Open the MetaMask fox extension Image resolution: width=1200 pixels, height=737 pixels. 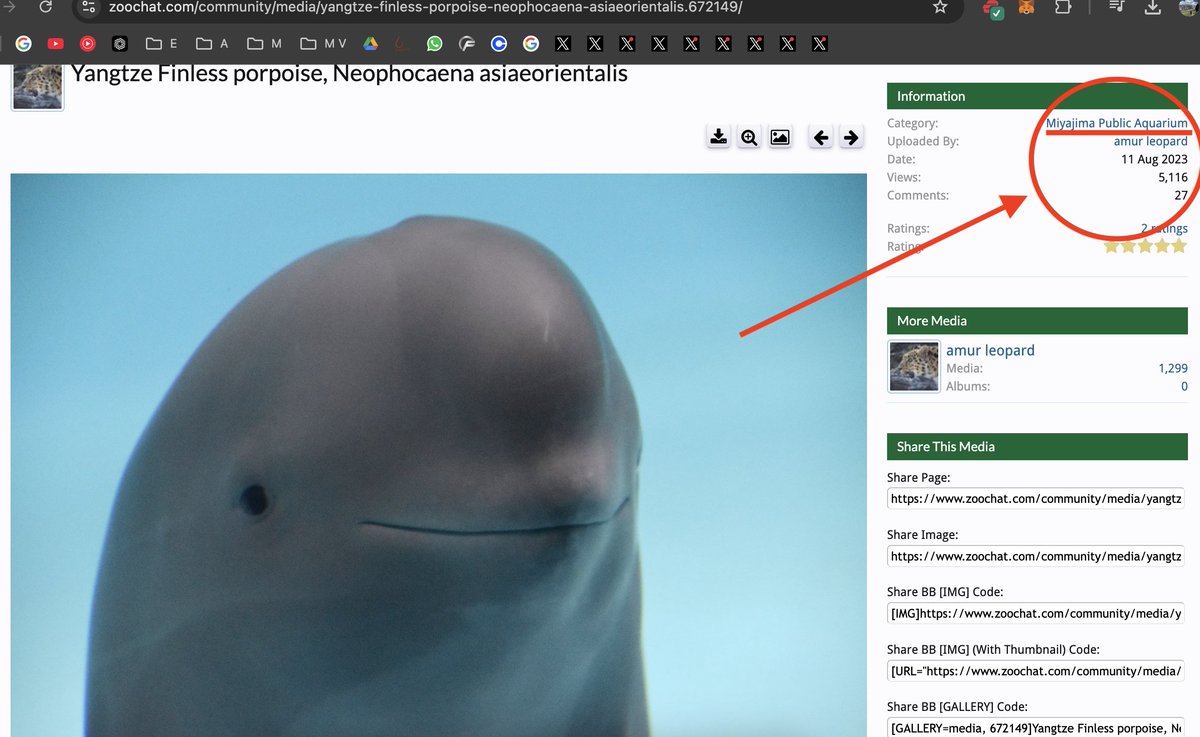[1026, 7]
